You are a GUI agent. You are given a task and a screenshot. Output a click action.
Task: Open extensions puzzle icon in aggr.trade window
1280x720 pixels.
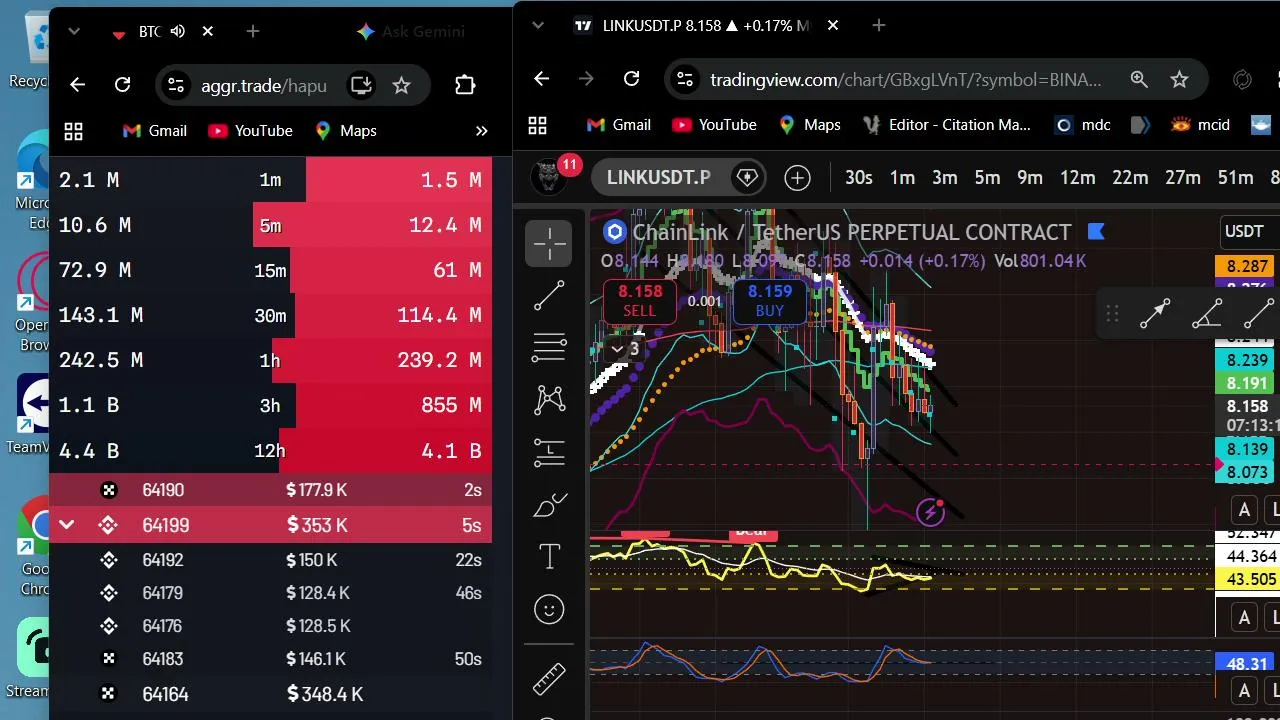point(465,85)
